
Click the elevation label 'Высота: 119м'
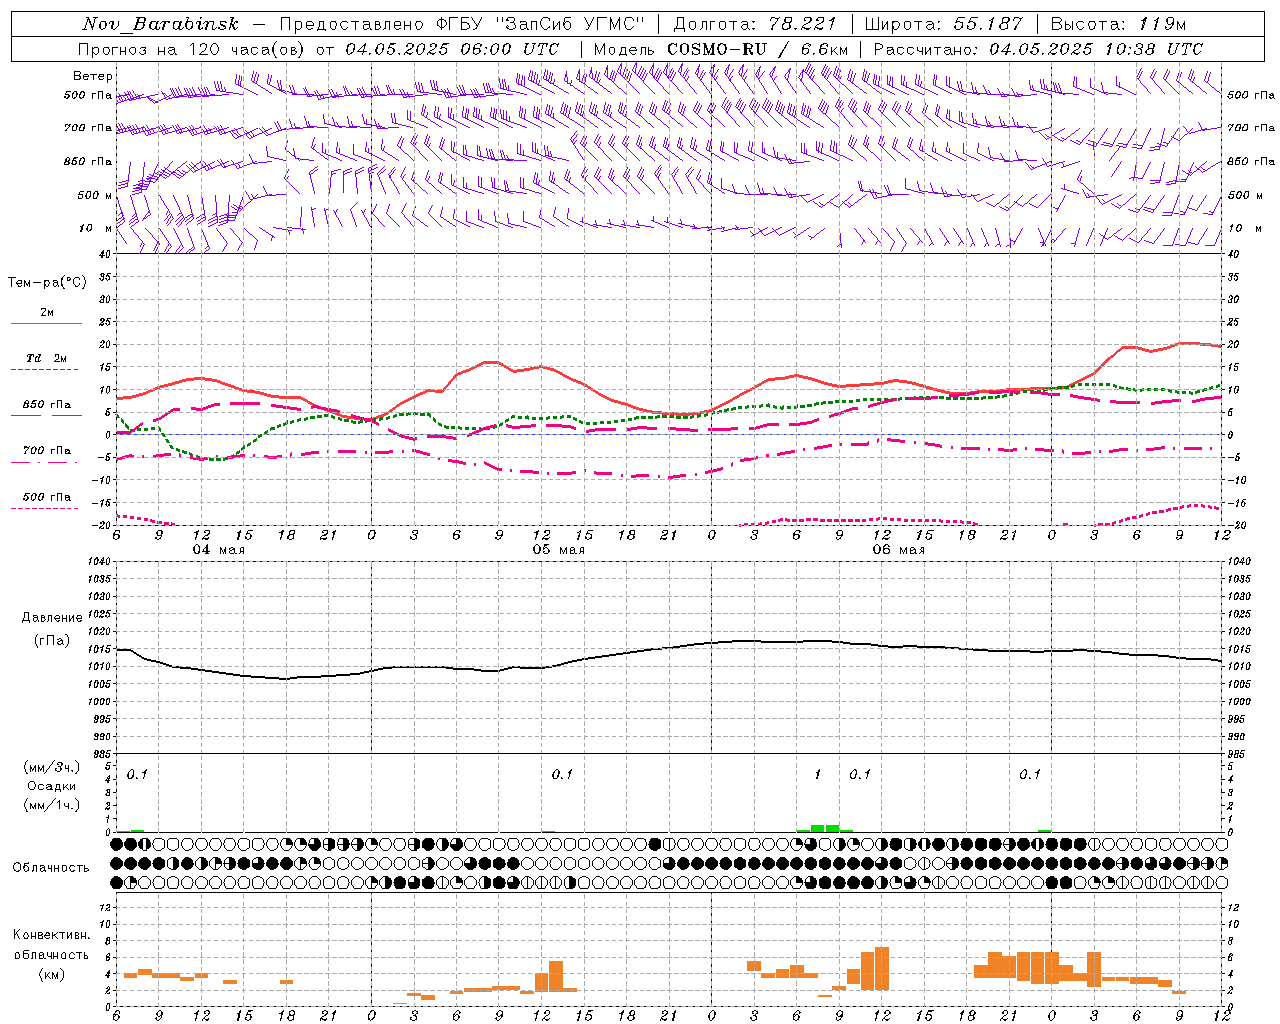tap(1118, 24)
